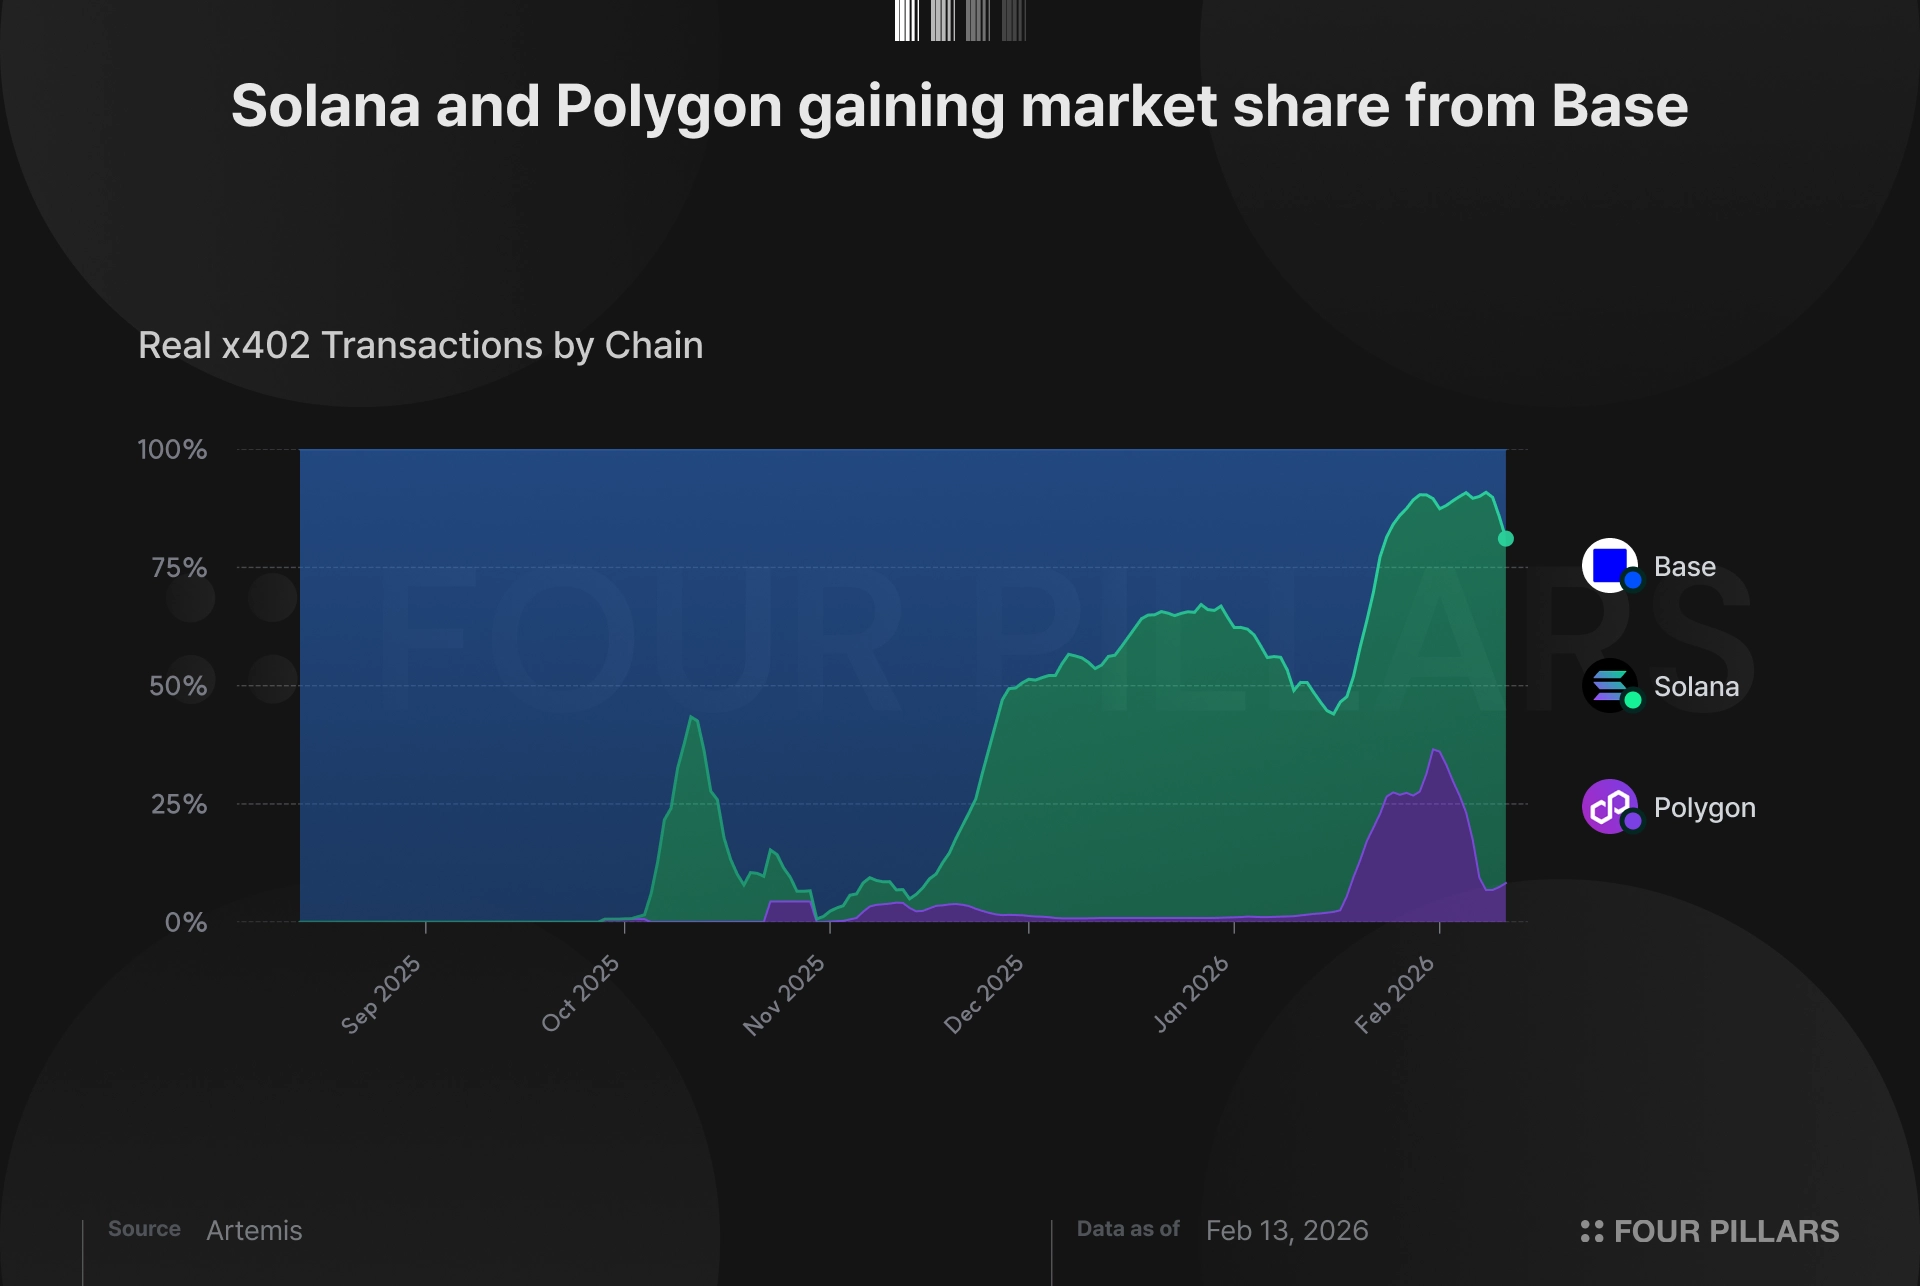
Task: Click the Real x402 Transactions by Chain subtitle
Action: [420, 345]
